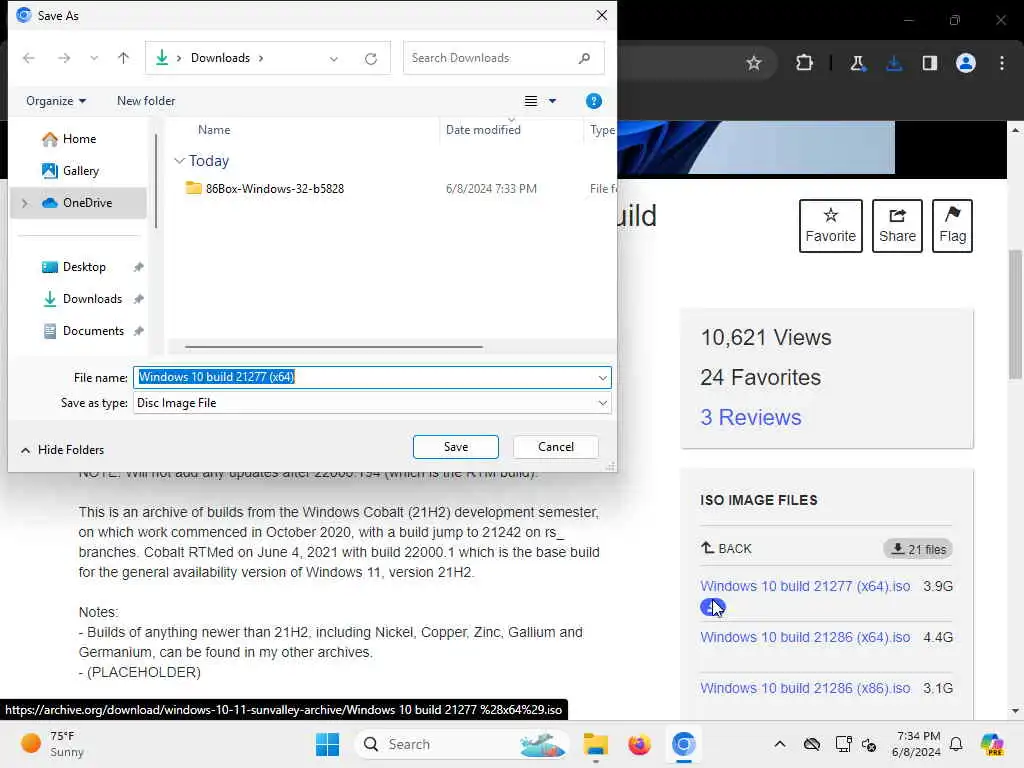
Task: Show hidden tray icons chevron
Action: click(780, 744)
